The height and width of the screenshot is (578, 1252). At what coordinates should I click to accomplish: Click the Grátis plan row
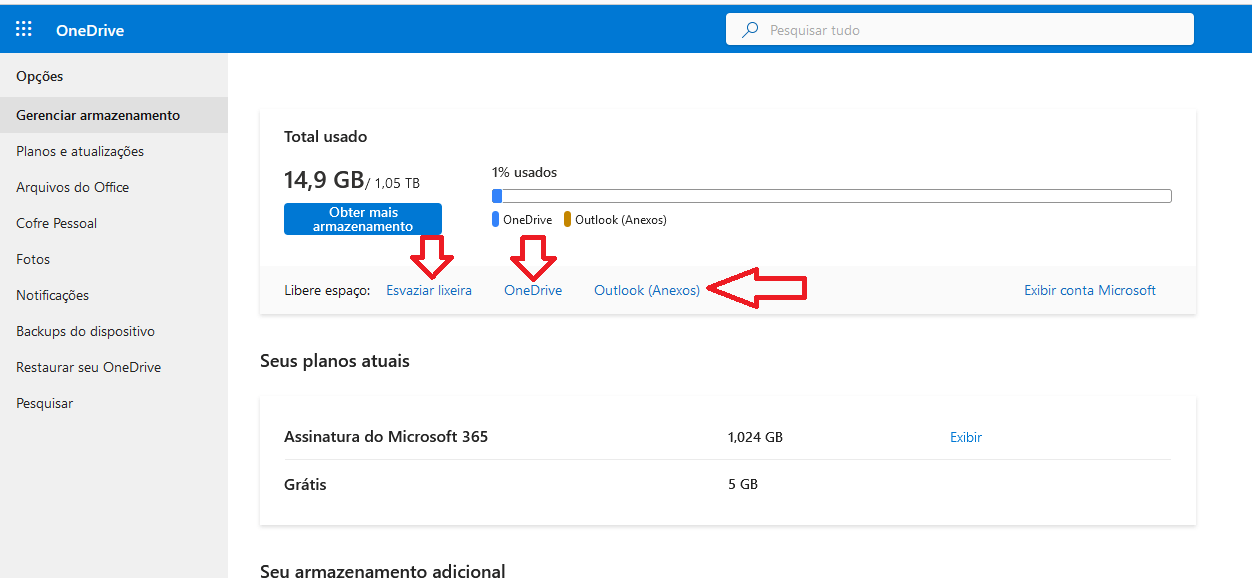(x=727, y=484)
